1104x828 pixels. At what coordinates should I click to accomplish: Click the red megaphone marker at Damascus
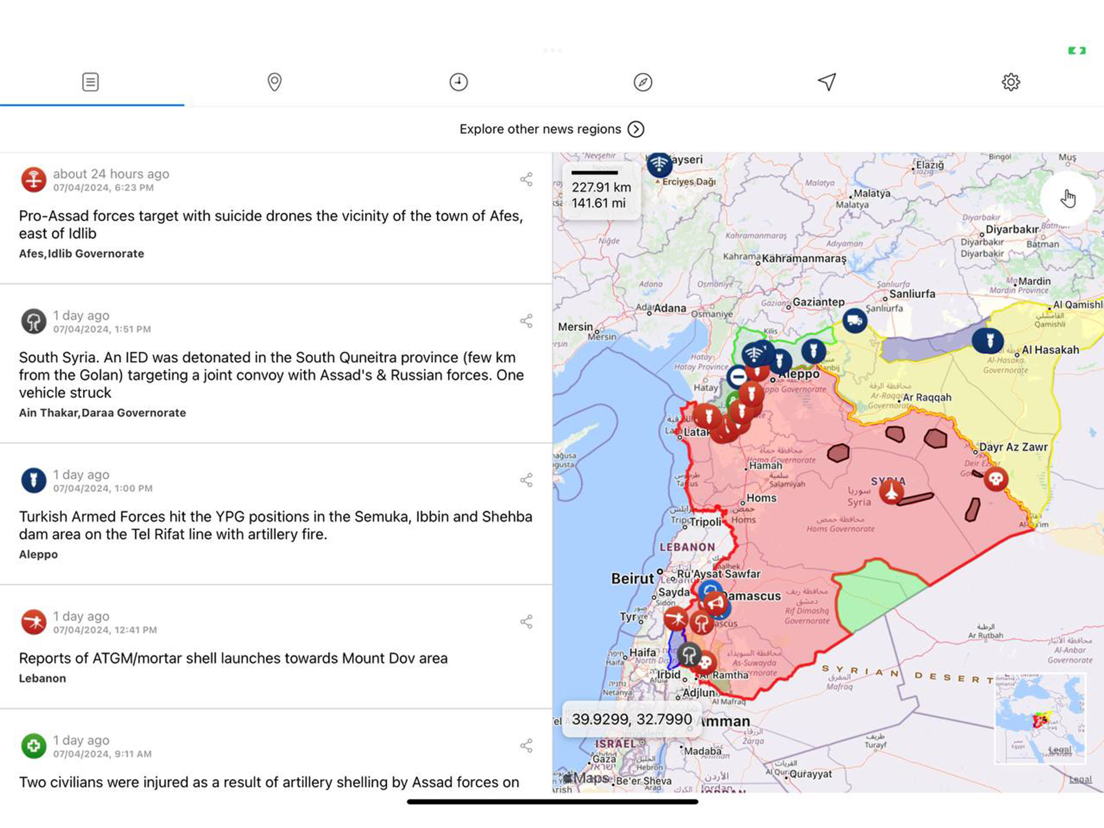click(x=715, y=603)
